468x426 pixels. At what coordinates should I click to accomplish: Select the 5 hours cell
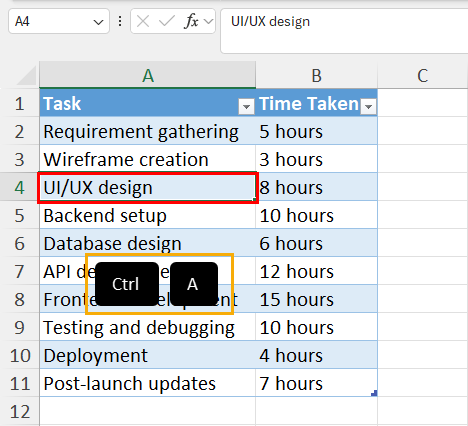tap(316, 131)
